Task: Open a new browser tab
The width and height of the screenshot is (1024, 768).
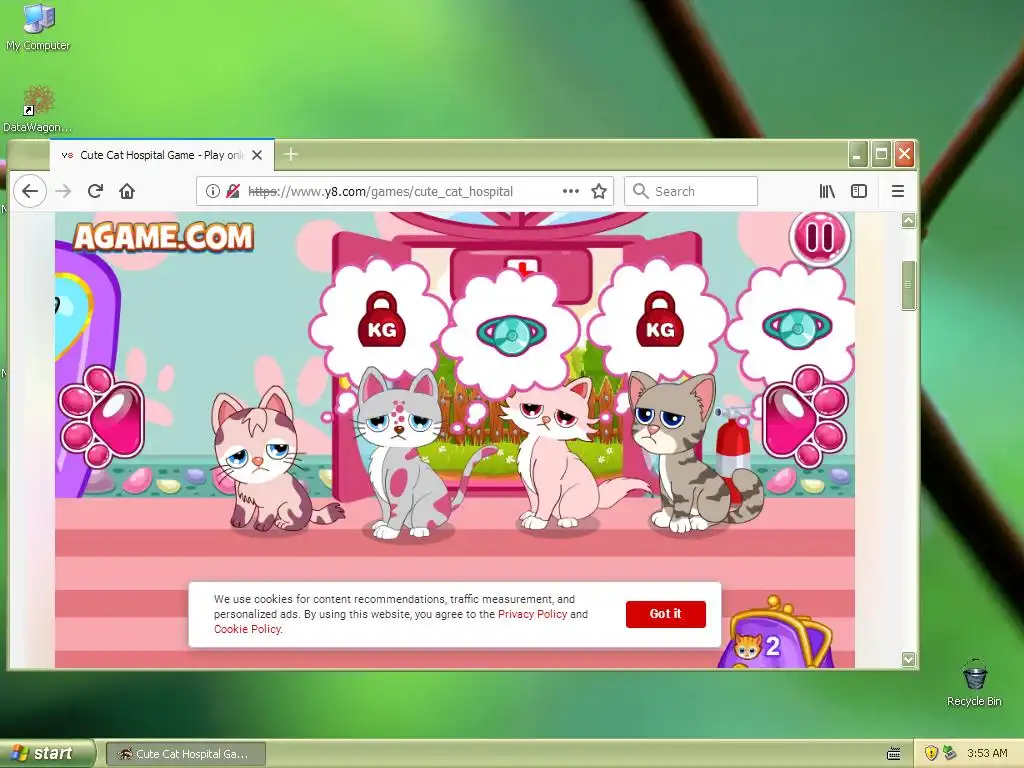Action: pyautogui.click(x=291, y=155)
